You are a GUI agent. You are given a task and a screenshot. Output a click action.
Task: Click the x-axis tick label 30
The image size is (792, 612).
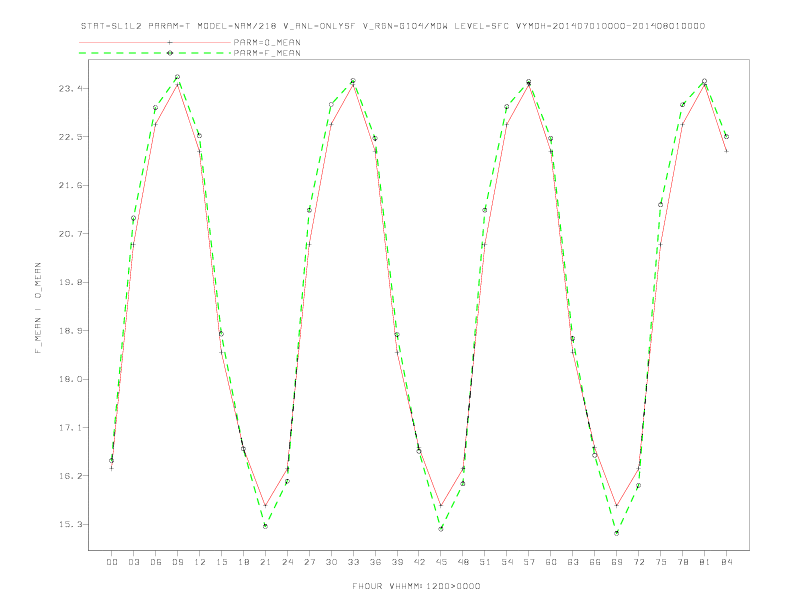point(331,562)
